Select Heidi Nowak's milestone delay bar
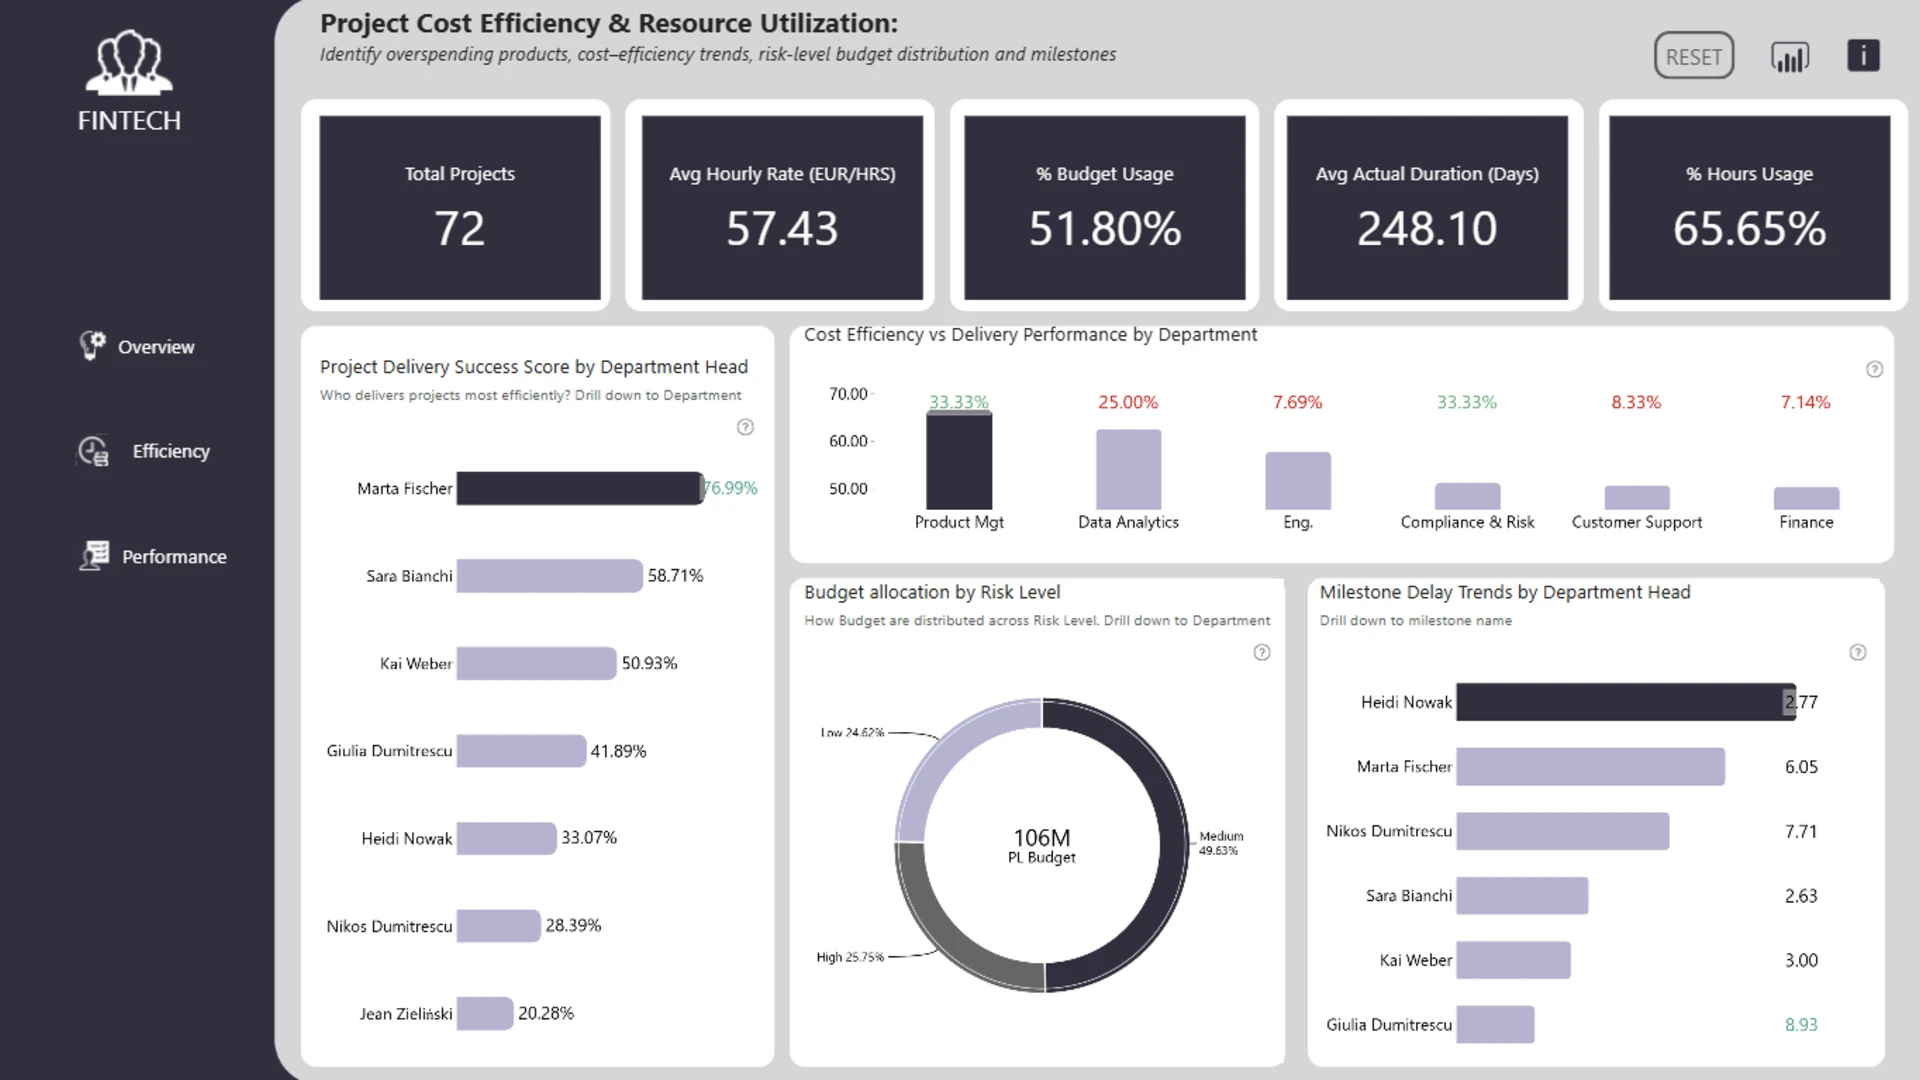 click(x=1625, y=702)
